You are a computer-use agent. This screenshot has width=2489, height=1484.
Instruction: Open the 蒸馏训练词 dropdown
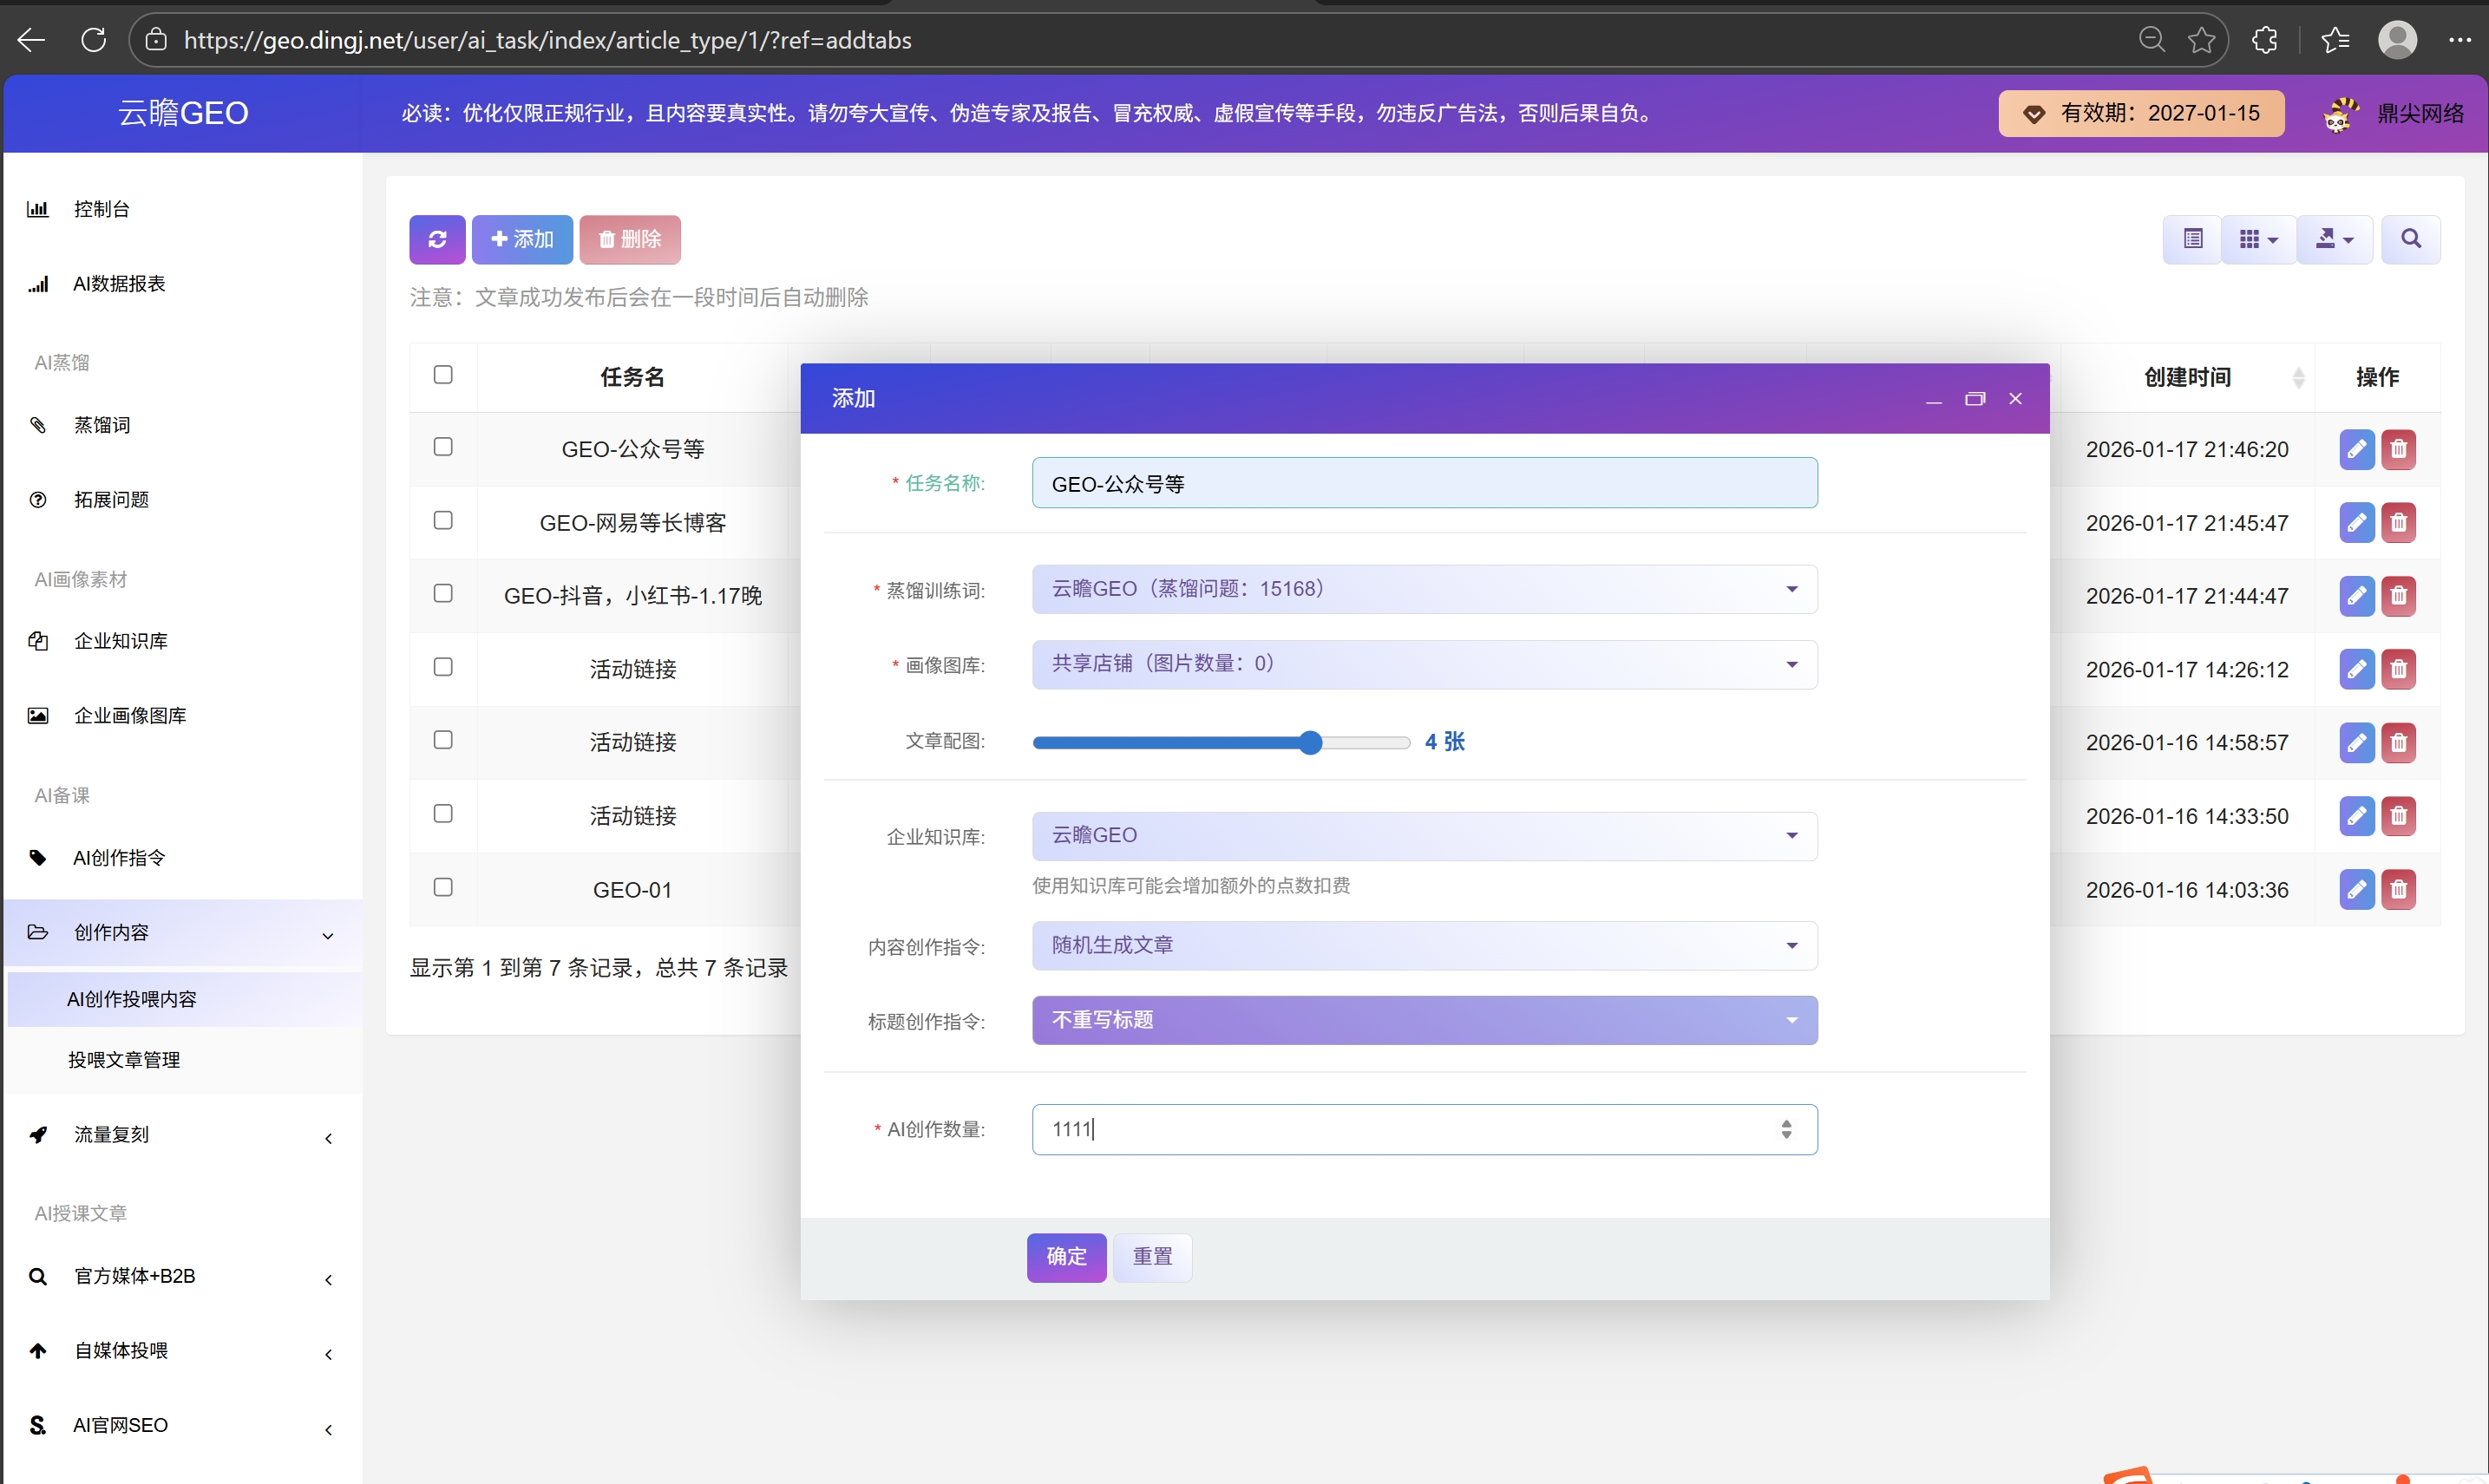(x=1424, y=589)
